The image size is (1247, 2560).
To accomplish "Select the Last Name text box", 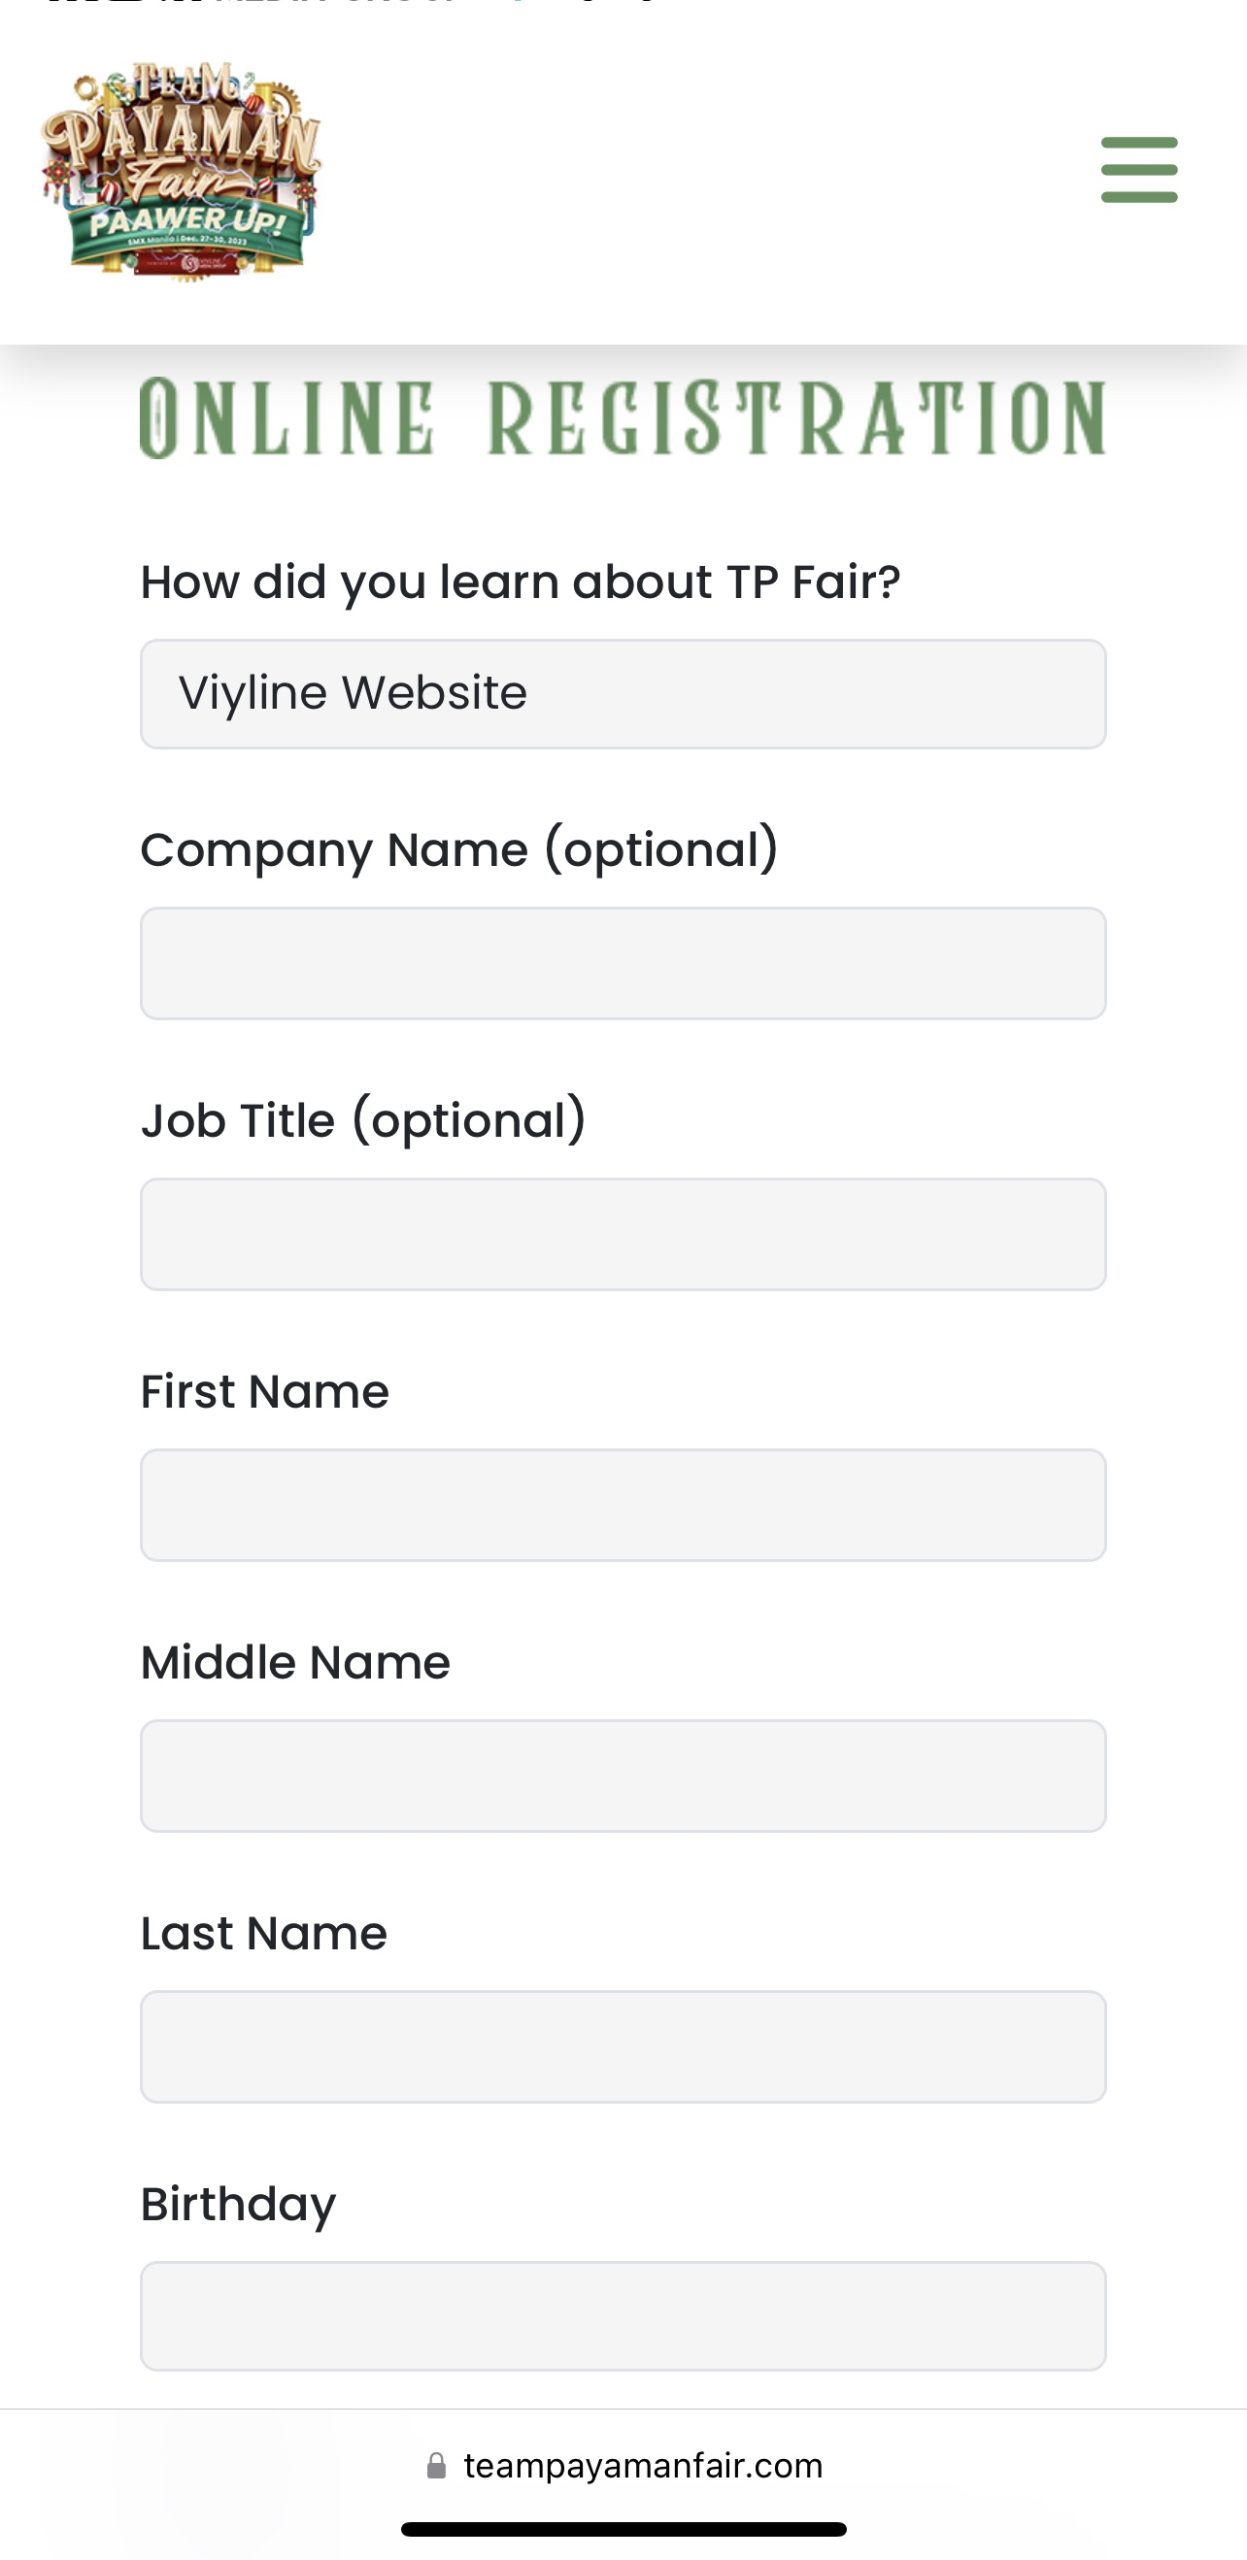I will pos(622,2047).
